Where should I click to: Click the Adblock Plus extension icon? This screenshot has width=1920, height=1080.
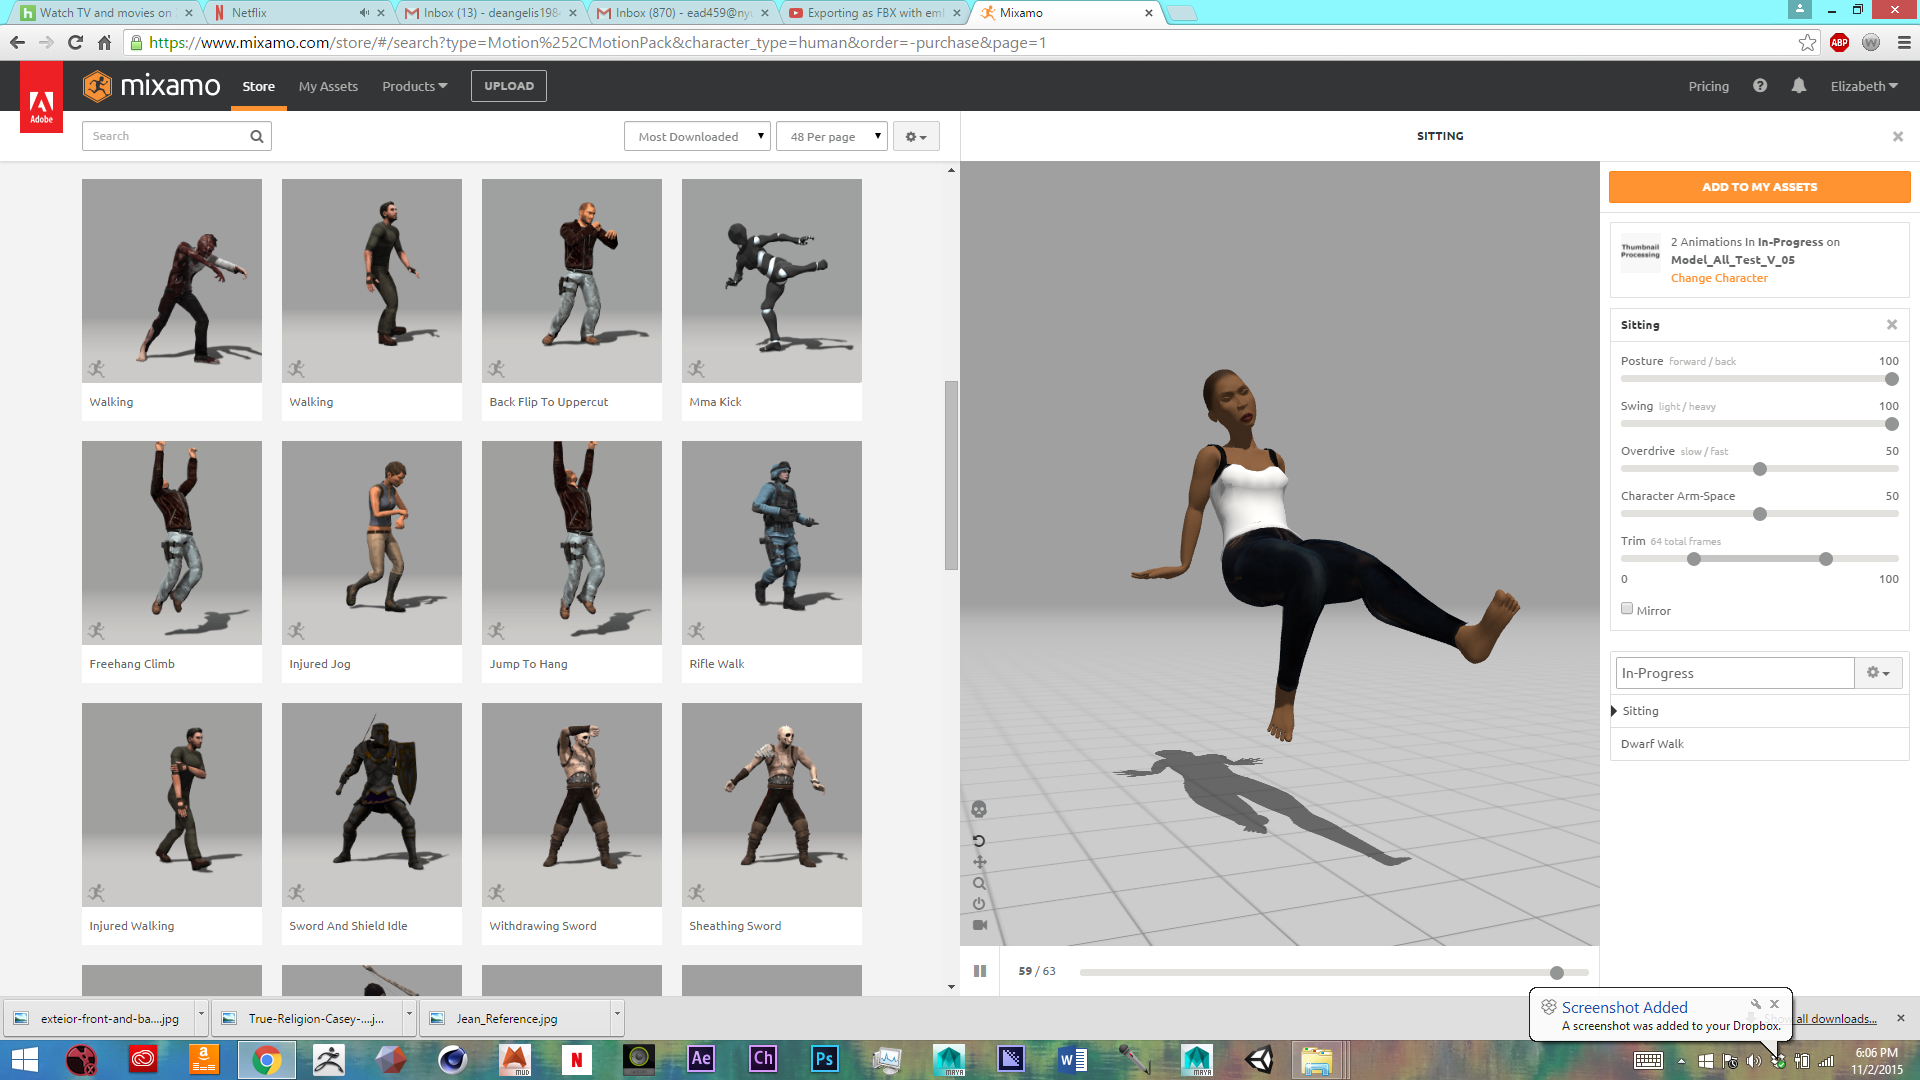pyautogui.click(x=1839, y=42)
